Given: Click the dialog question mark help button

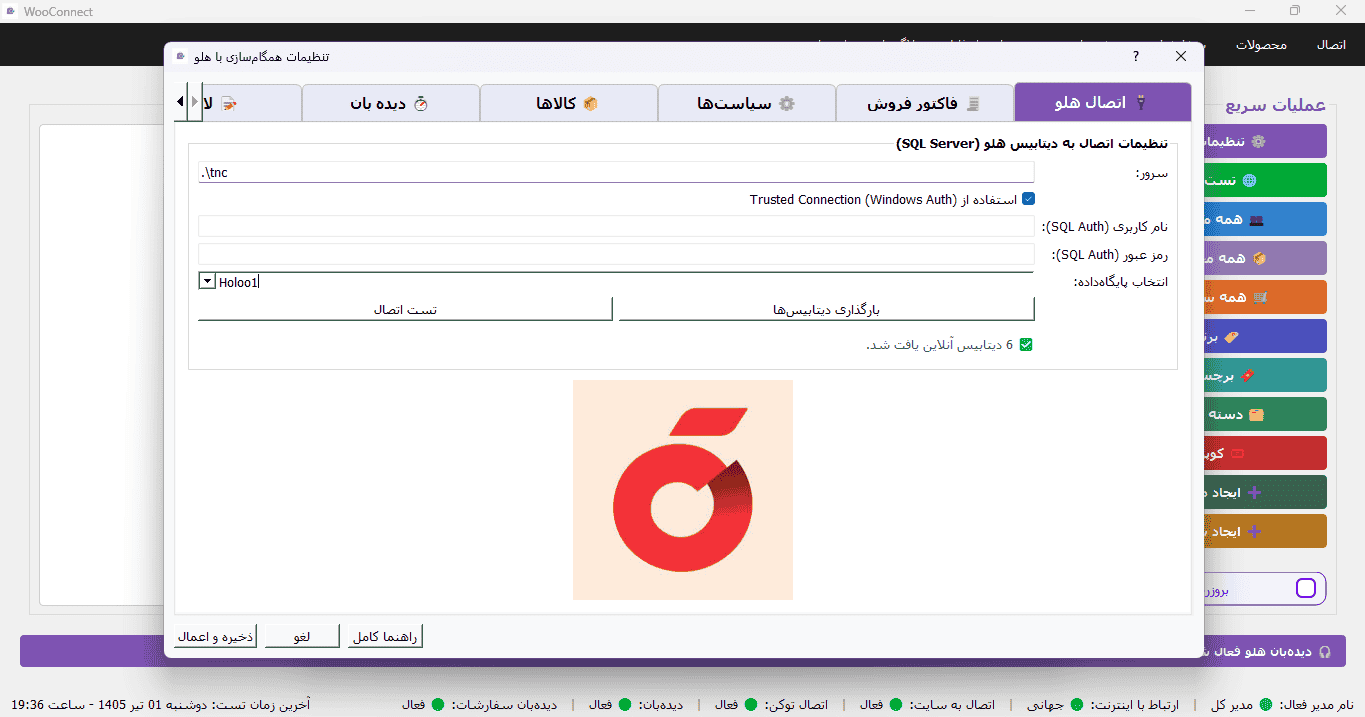Looking at the screenshot, I should (x=1136, y=56).
